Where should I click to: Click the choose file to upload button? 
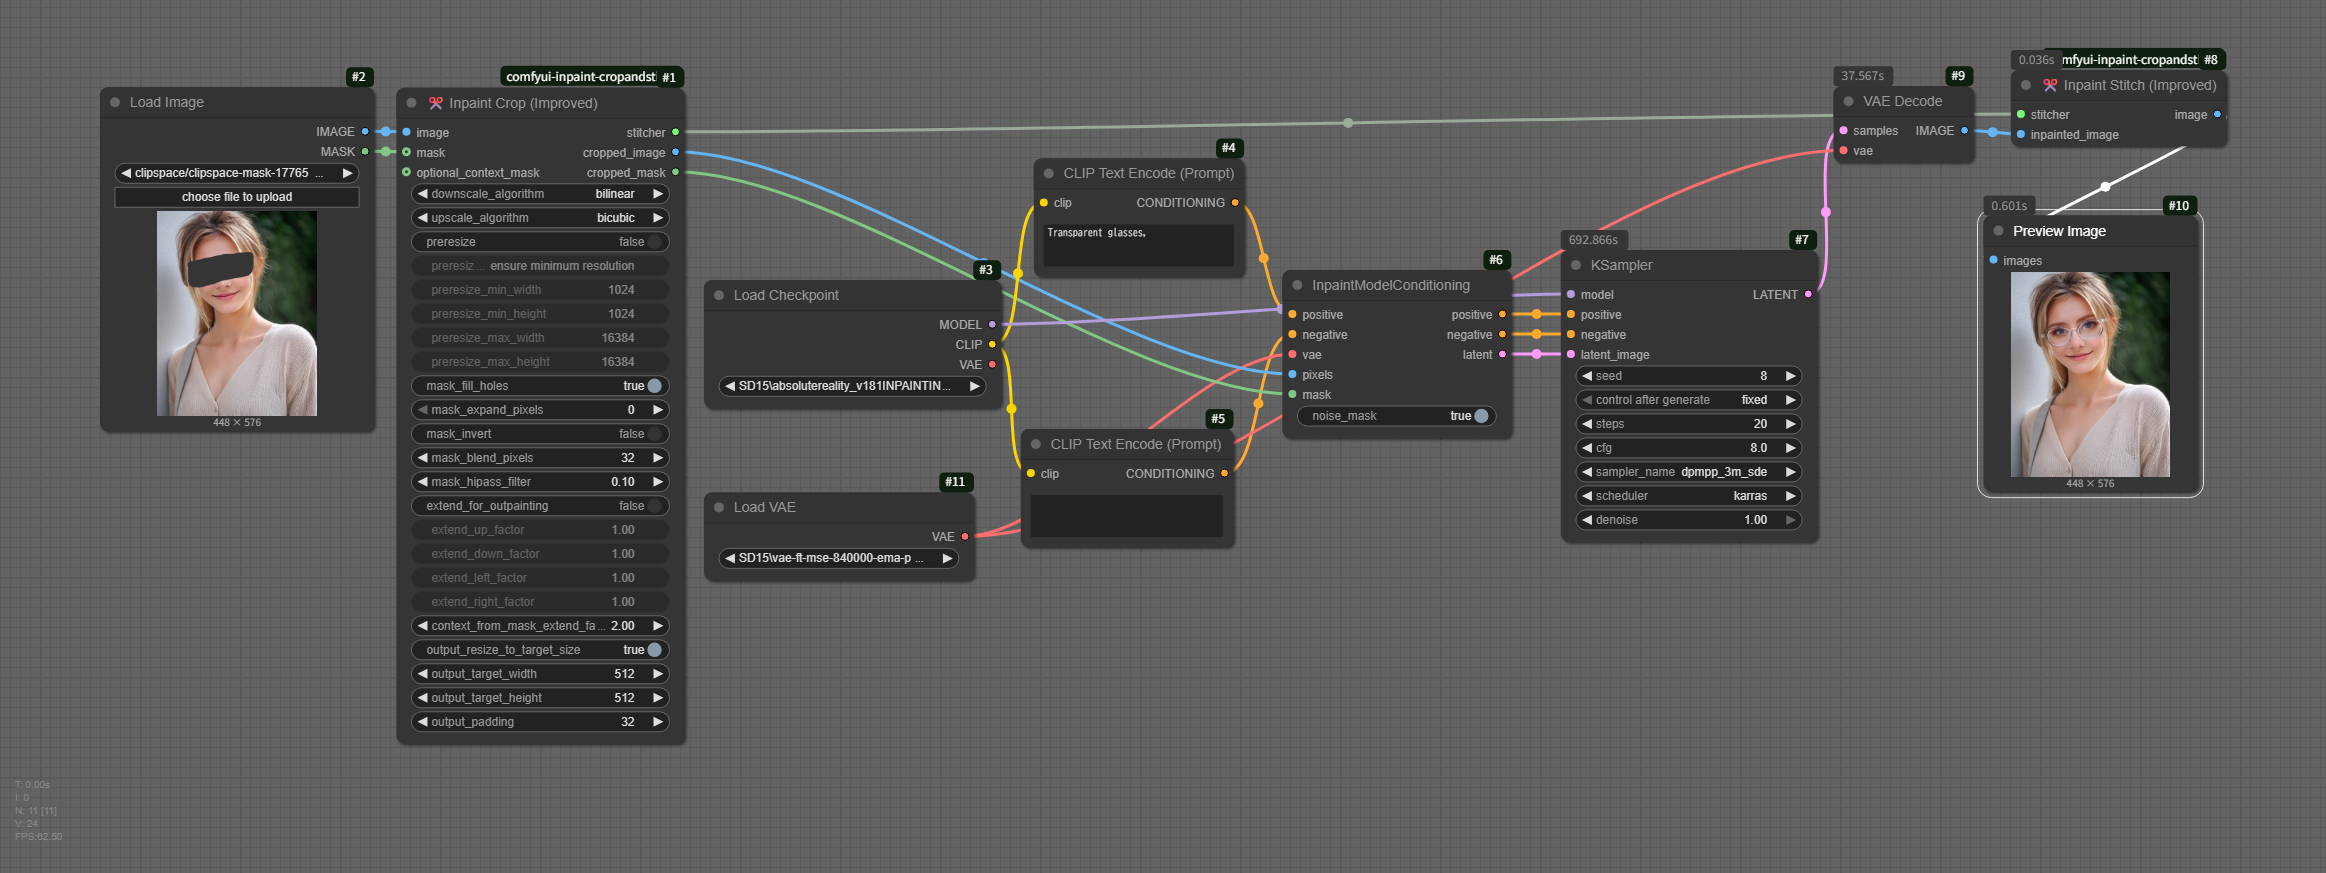pyautogui.click(x=237, y=197)
